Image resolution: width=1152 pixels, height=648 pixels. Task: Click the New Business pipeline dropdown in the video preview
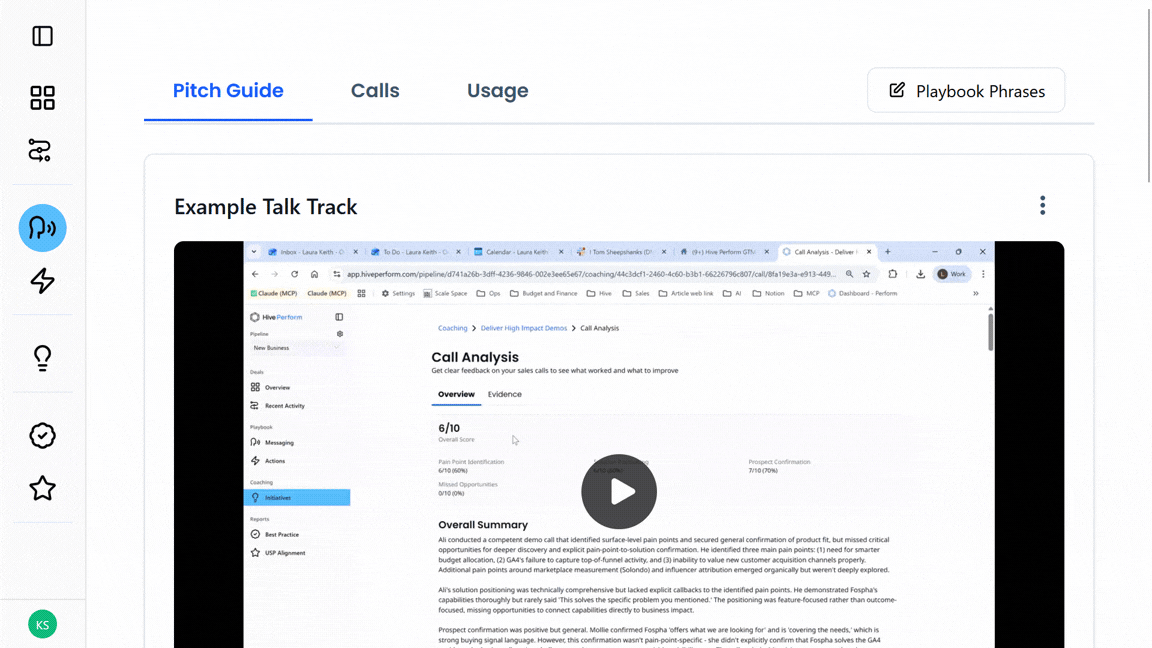pos(296,348)
